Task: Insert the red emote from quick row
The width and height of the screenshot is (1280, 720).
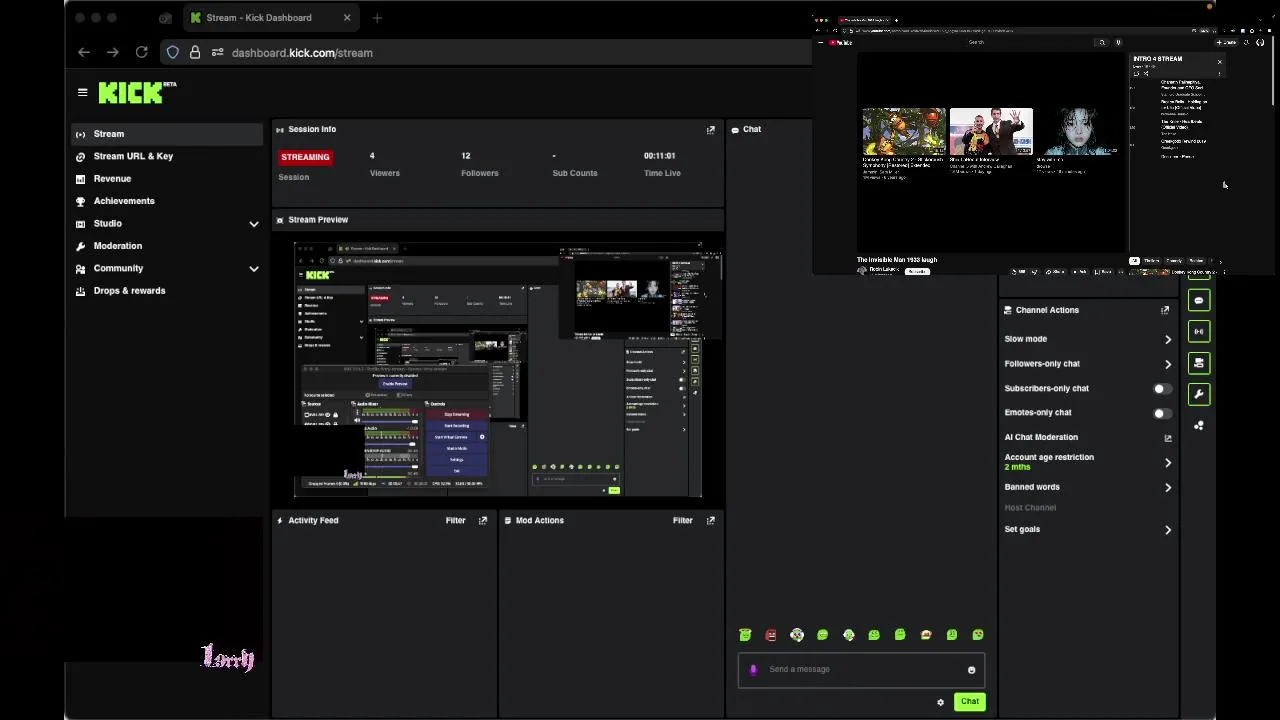Action: click(x=771, y=635)
